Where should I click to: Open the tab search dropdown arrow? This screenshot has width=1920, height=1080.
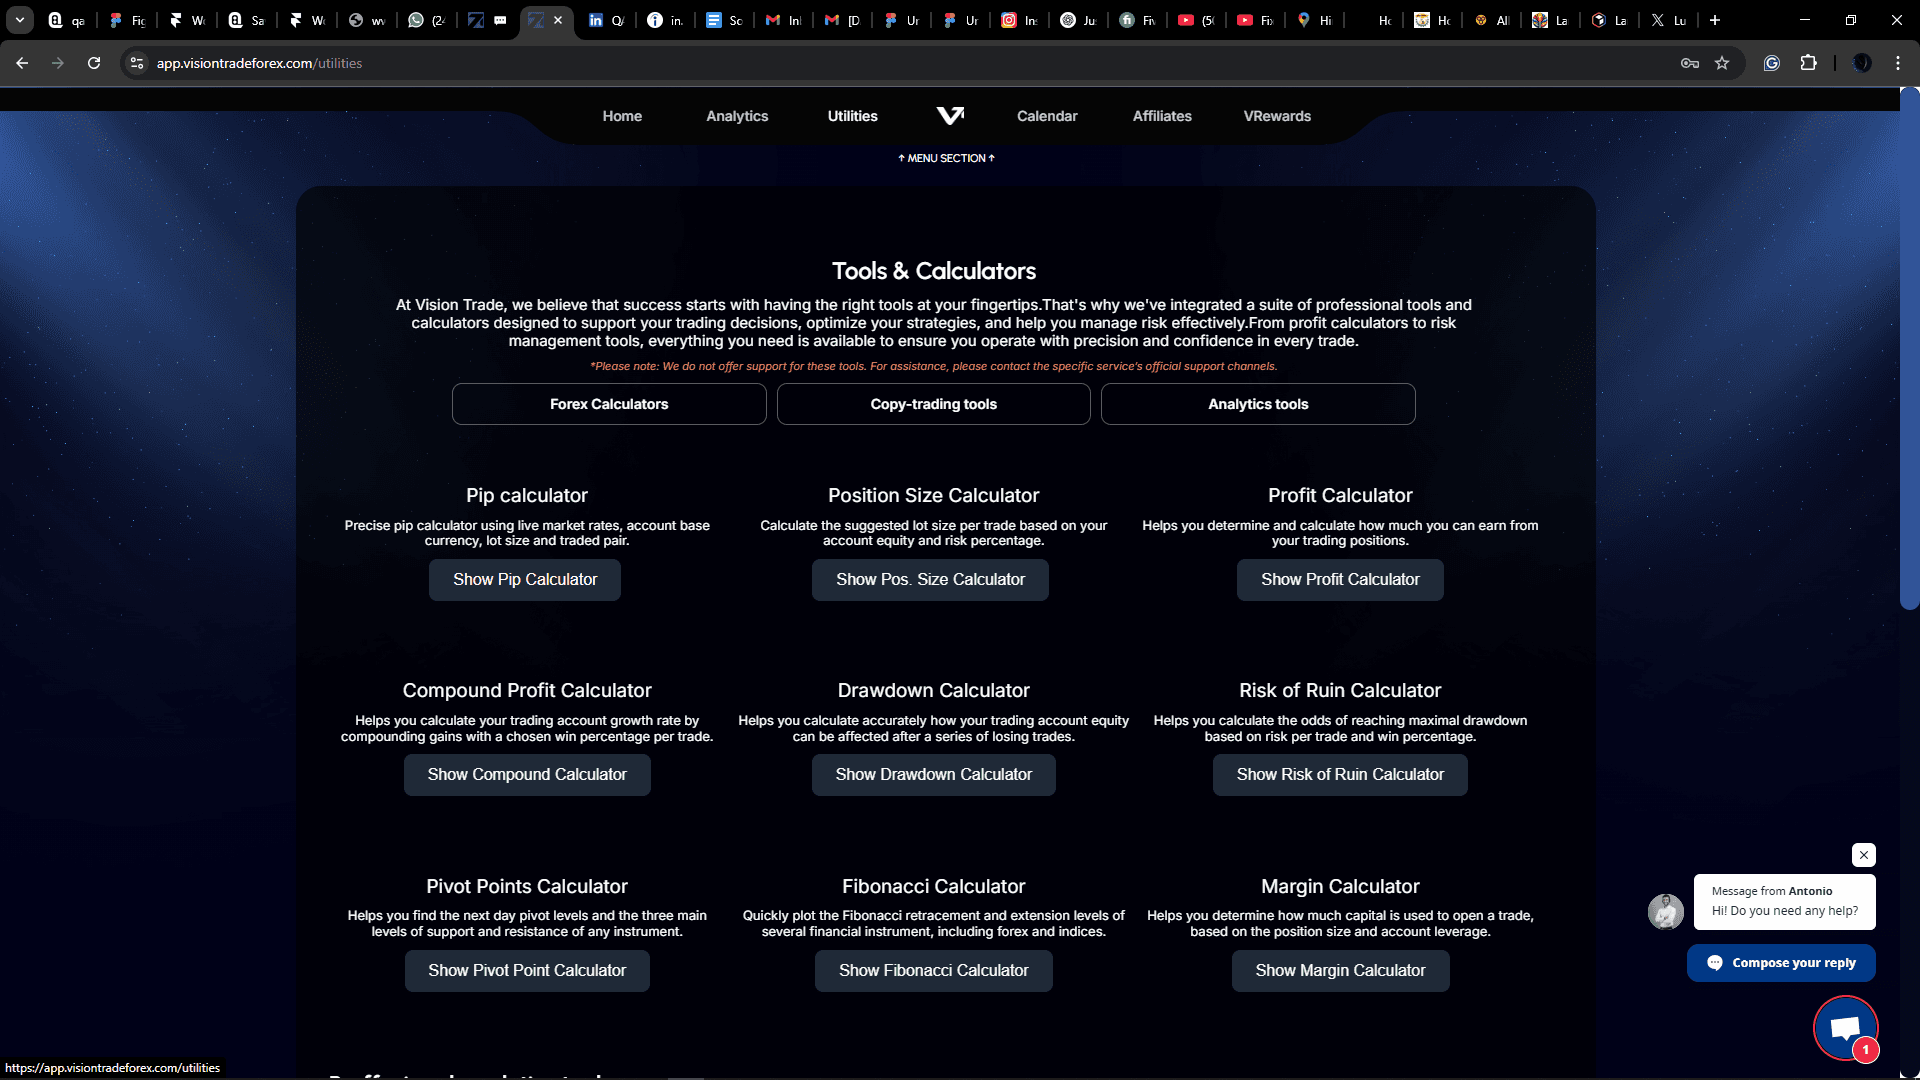pos(20,20)
